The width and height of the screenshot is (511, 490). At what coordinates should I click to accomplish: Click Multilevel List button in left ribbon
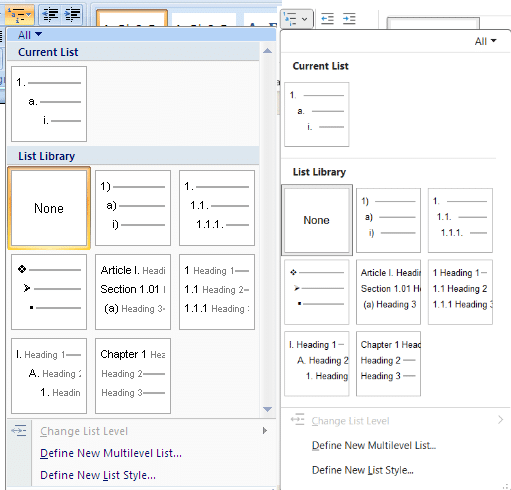click(19, 14)
